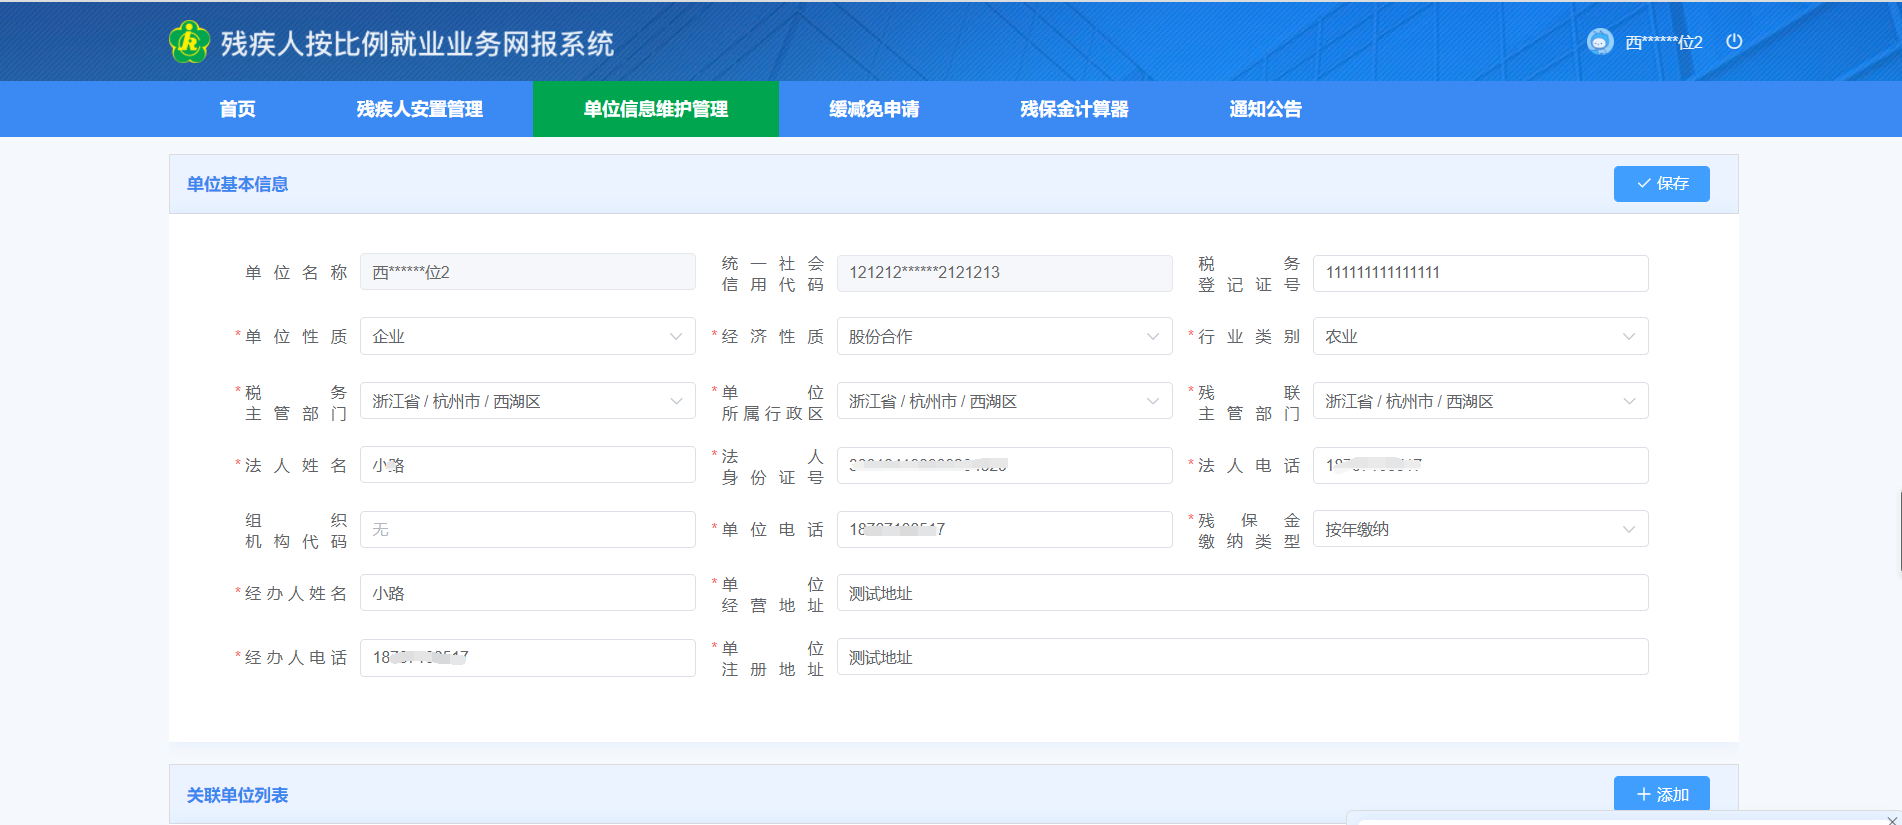This screenshot has height=825, width=1902.
Task: Expand the 行业类别 dropdown
Action: click(1480, 337)
